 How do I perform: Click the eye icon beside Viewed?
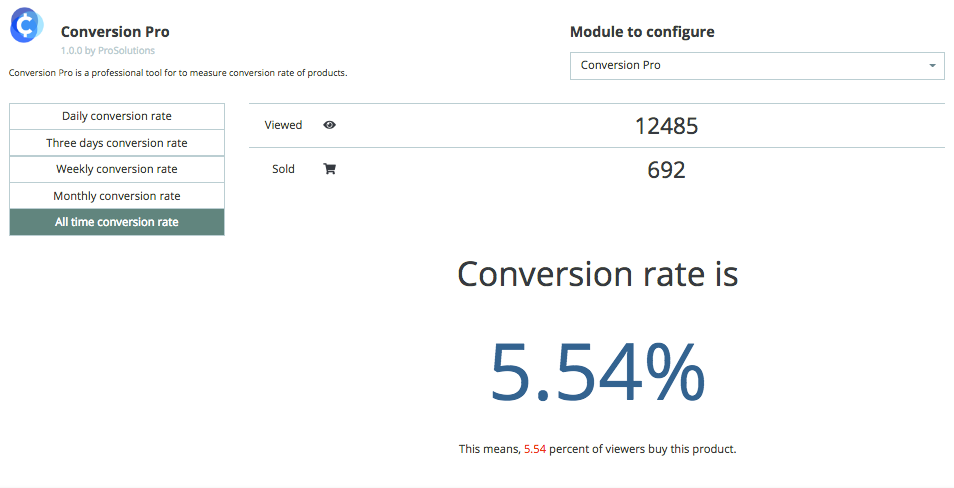[x=330, y=126]
